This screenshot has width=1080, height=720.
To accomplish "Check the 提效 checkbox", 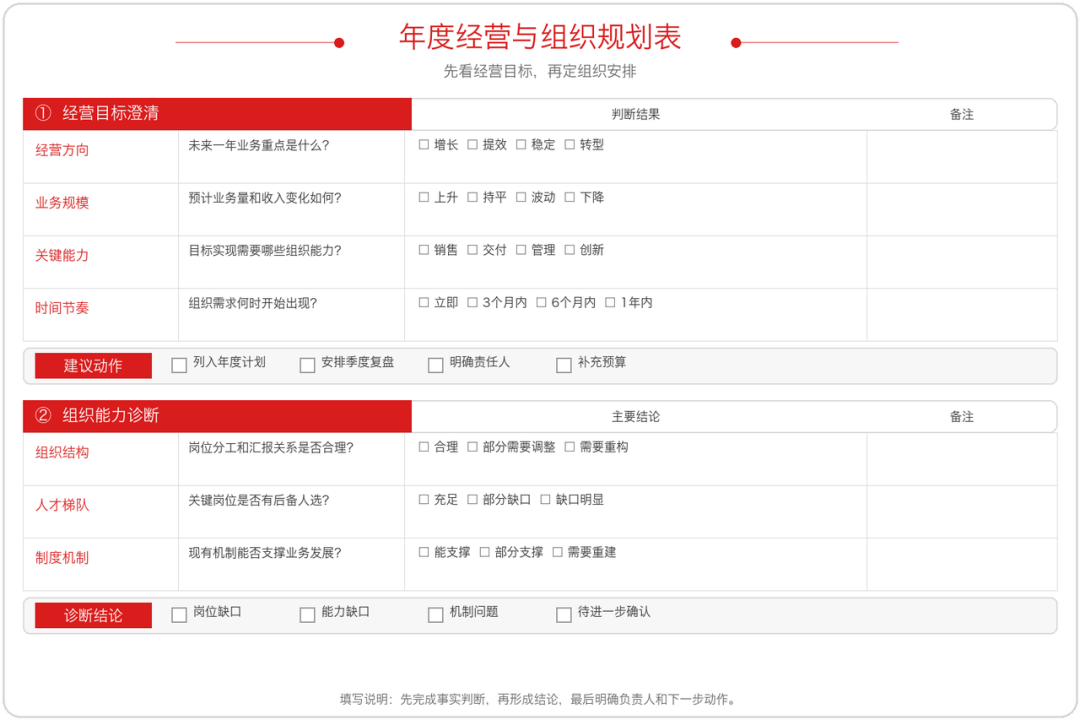I will pyautogui.click(x=472, y=145).
